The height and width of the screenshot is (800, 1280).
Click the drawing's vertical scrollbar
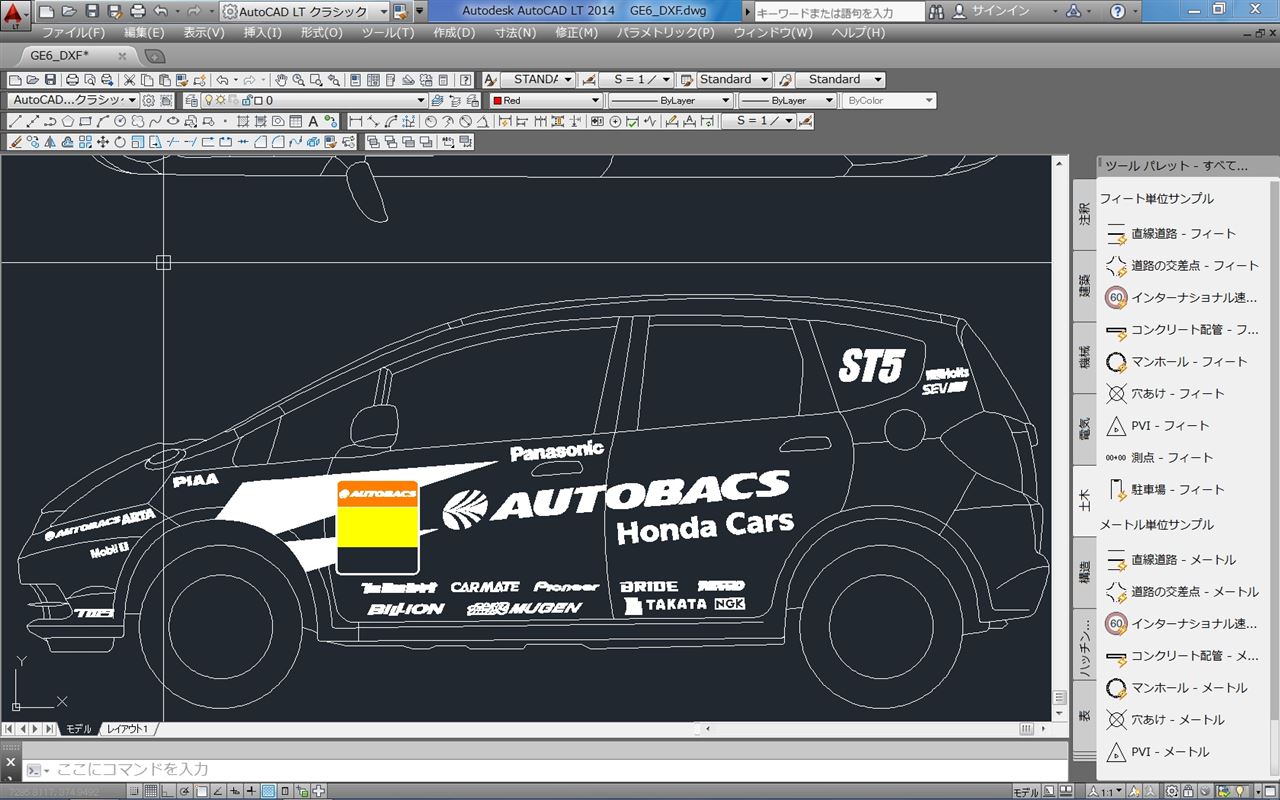pyautogui.click(x=1060, y=438)
